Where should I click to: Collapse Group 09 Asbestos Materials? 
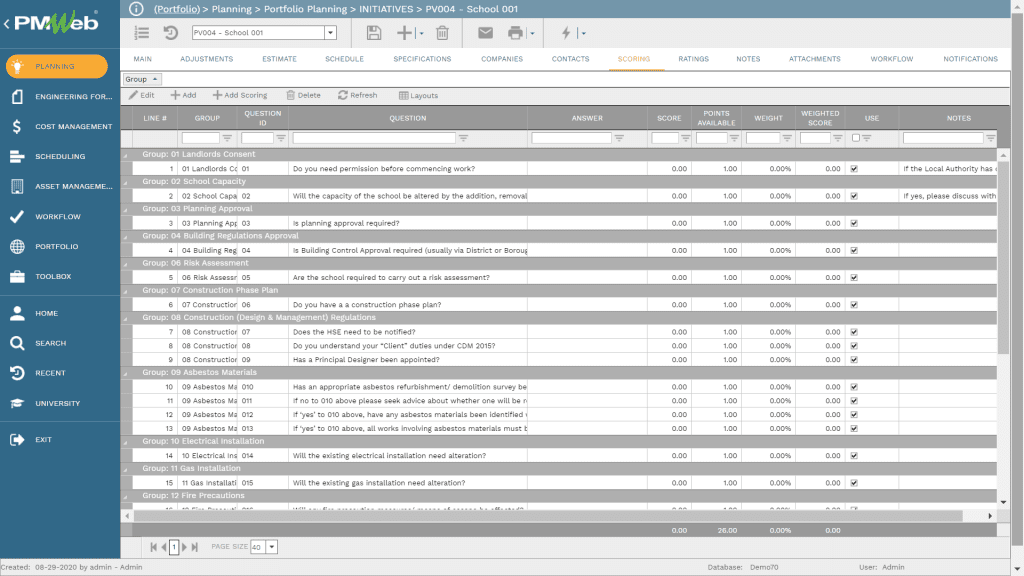[x=126, y=373]
